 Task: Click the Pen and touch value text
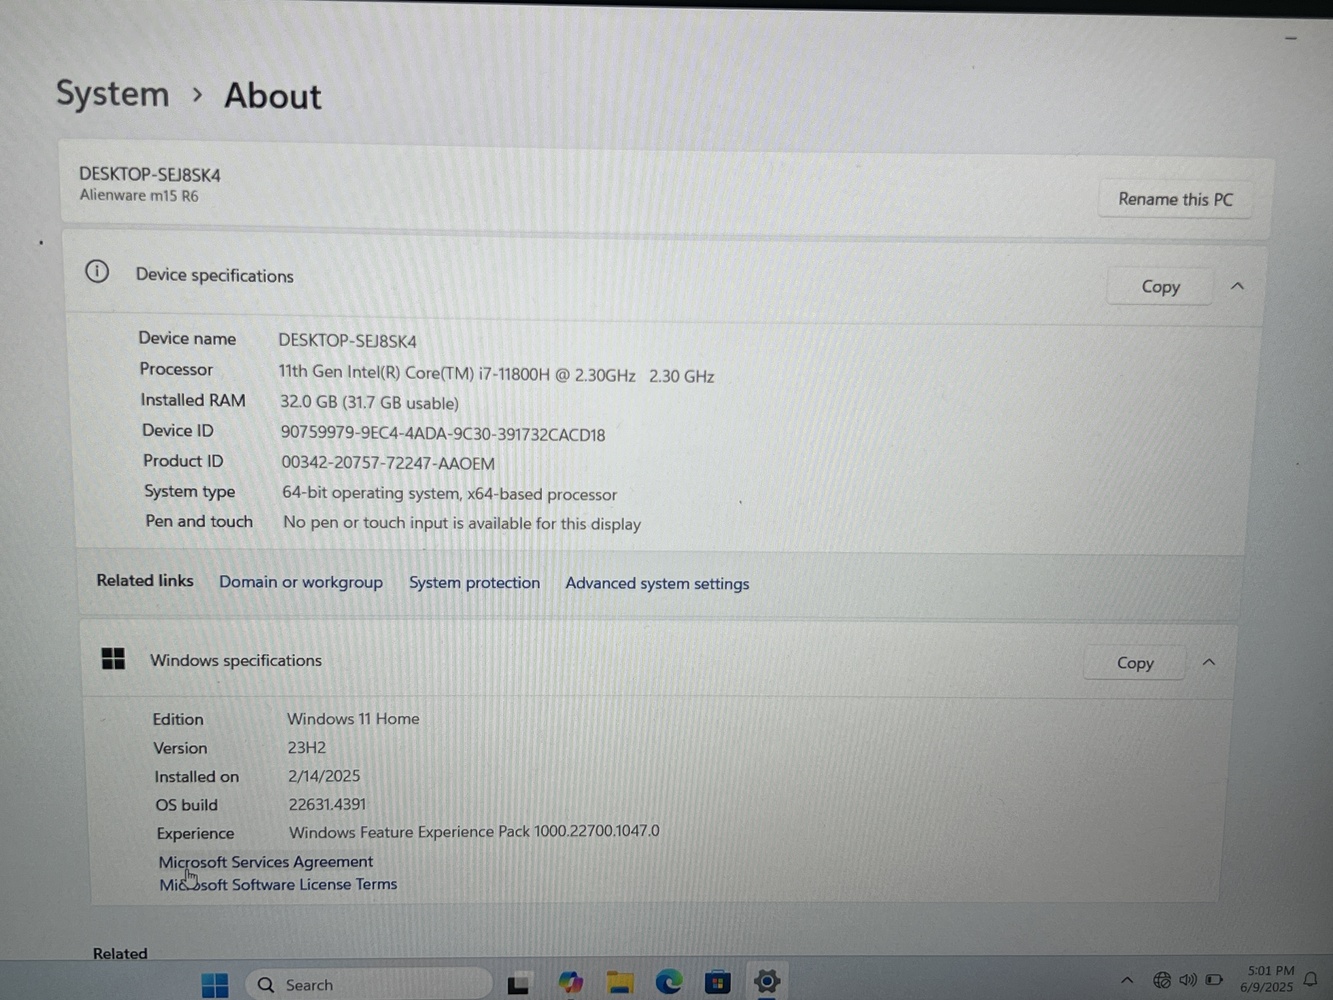tap(462, 523)
